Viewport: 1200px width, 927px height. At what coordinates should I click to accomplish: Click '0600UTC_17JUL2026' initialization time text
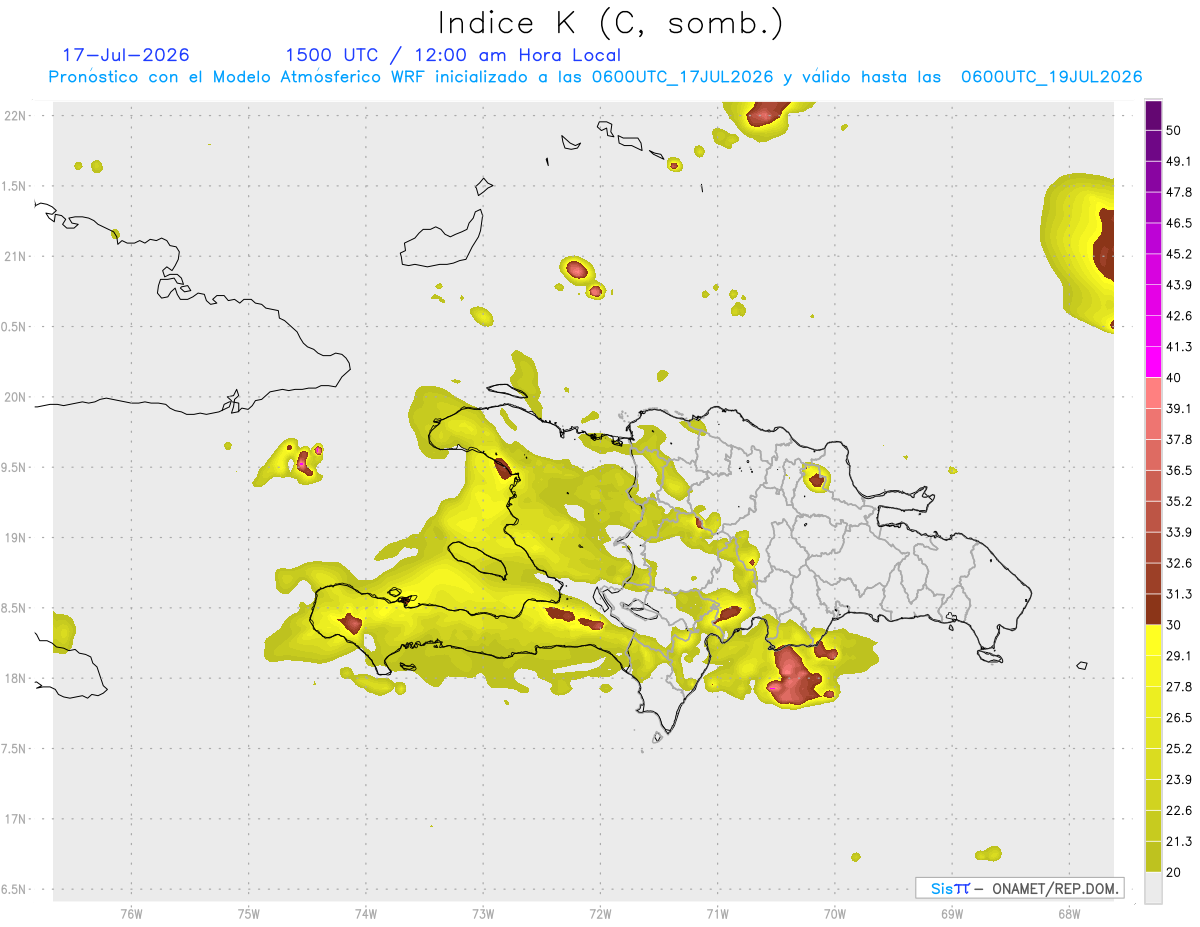coord(681,77)
